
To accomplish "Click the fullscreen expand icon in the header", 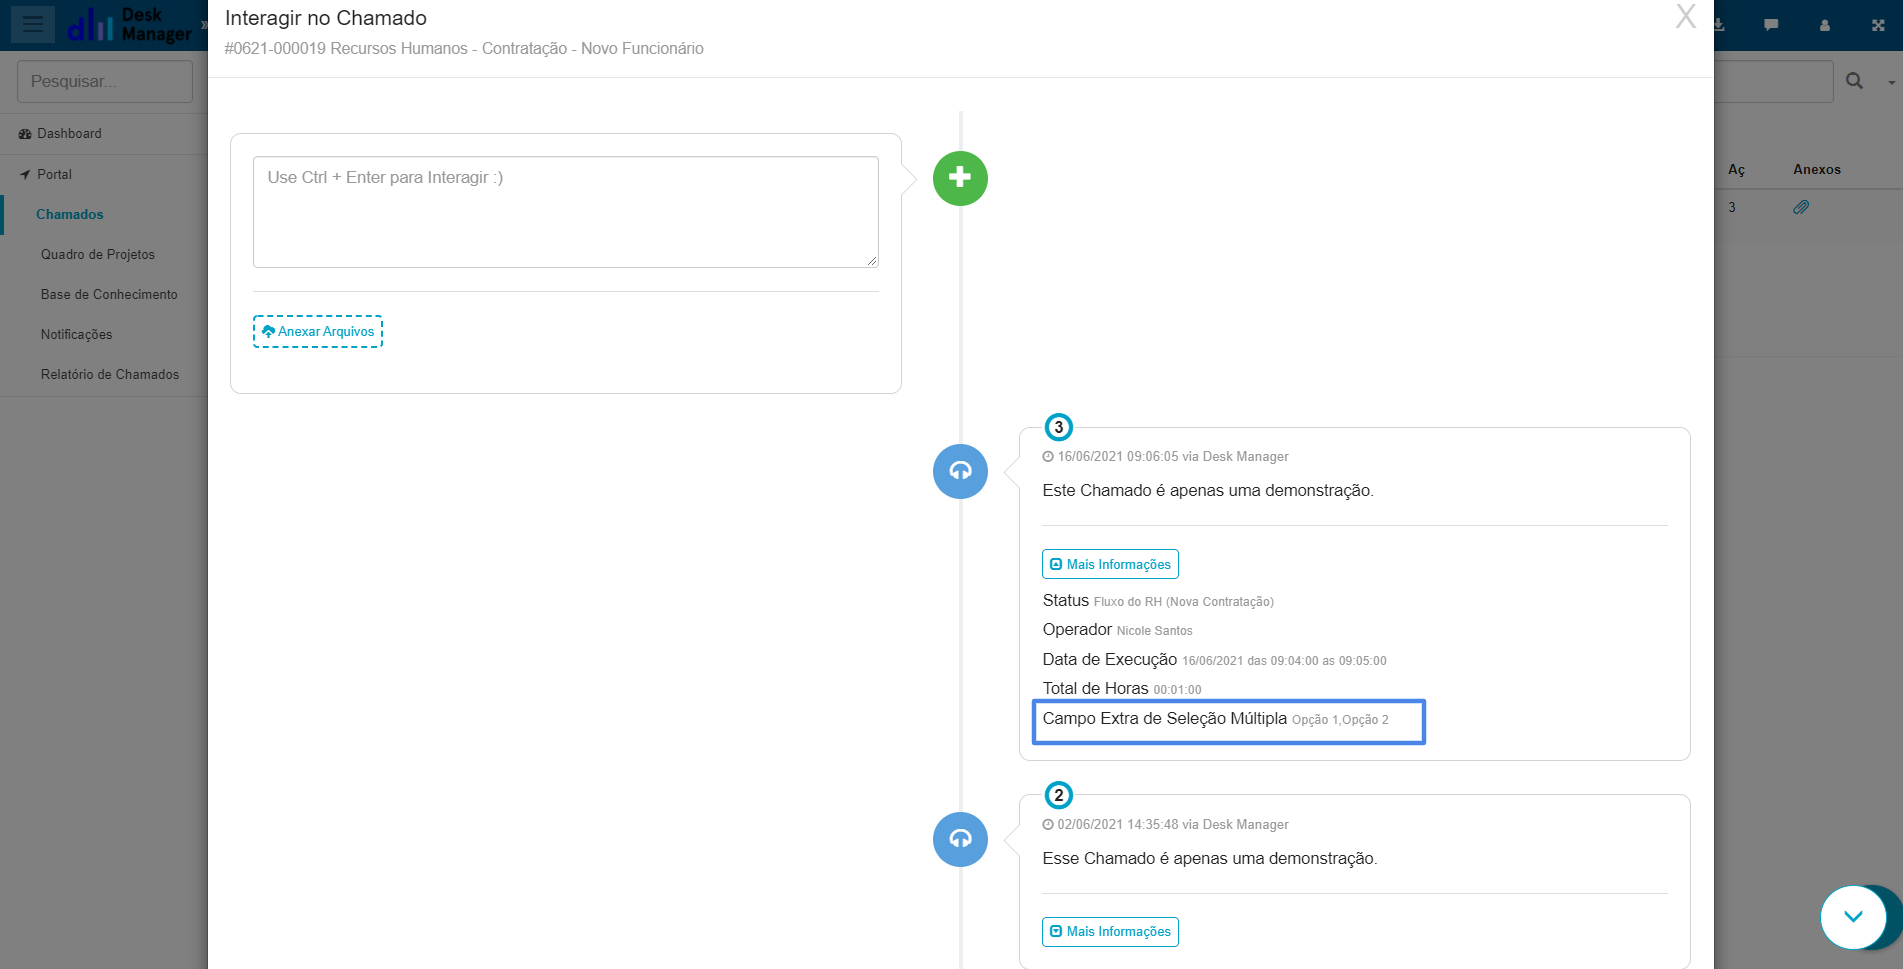I will pos(1878,25).
